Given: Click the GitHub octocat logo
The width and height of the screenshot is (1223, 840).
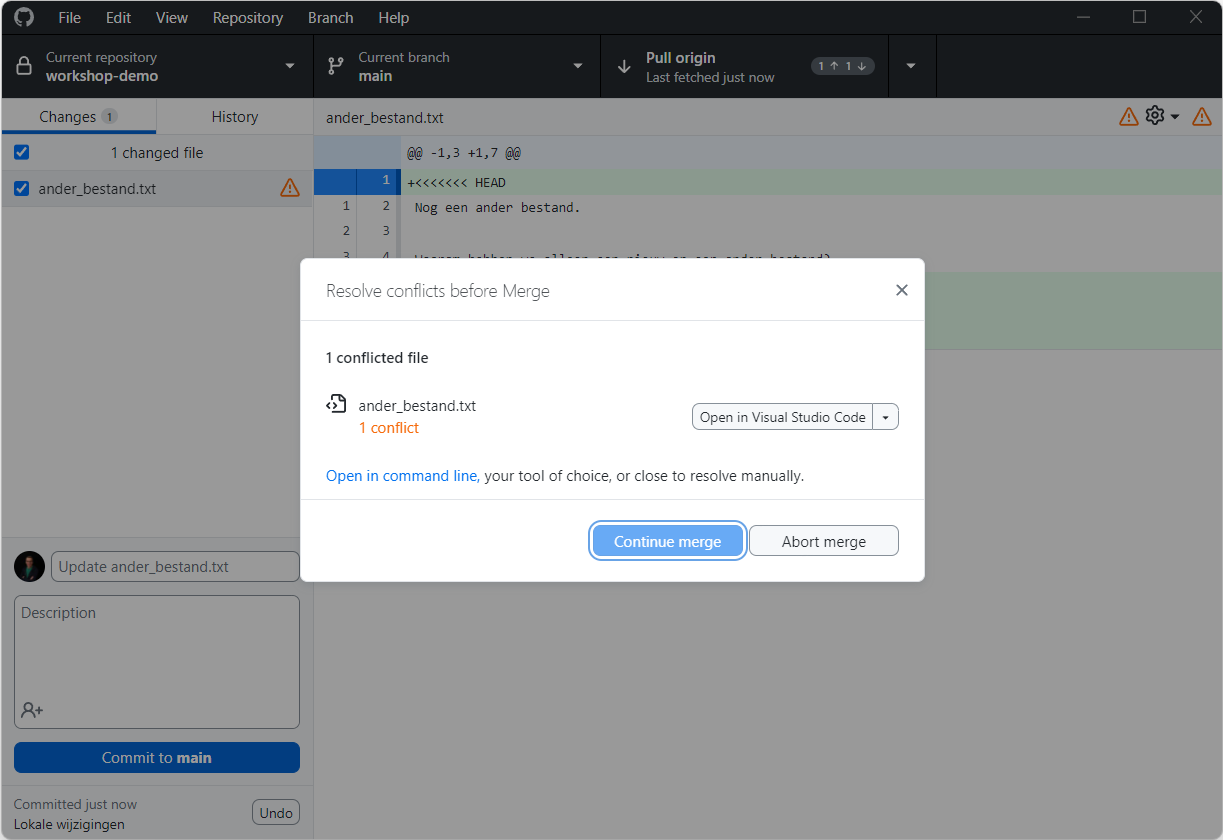Looking at the screenshot, I should coord(23,17).
